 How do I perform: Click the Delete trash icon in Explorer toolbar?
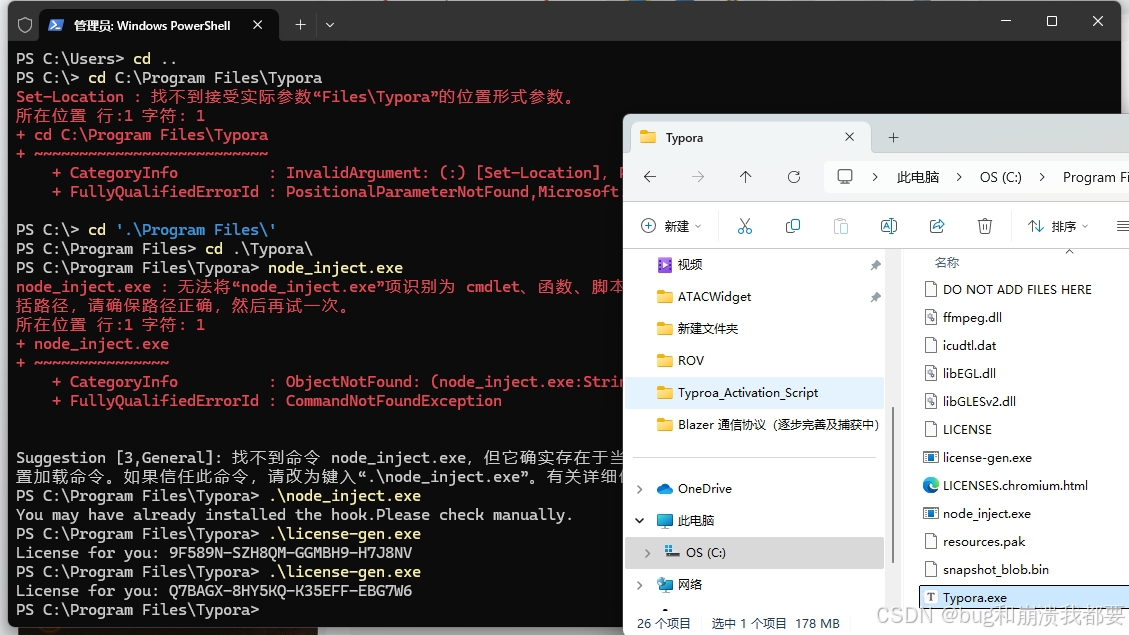coord(984,226)
